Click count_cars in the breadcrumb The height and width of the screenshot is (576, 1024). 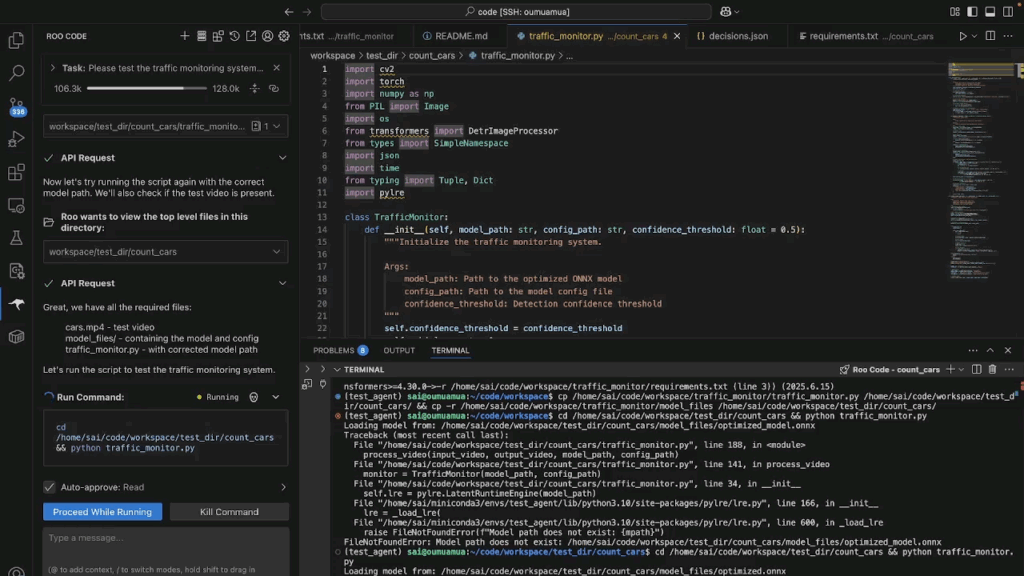(432, 56)
